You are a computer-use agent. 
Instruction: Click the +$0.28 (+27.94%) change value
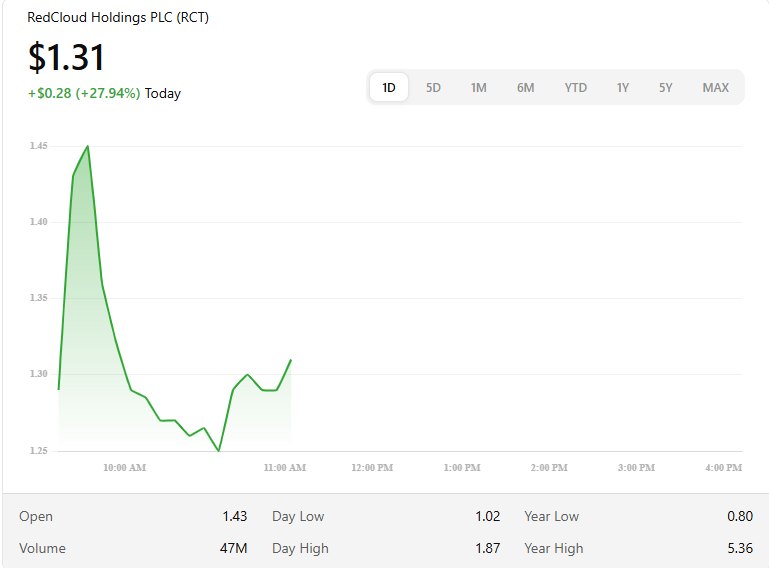84,93
